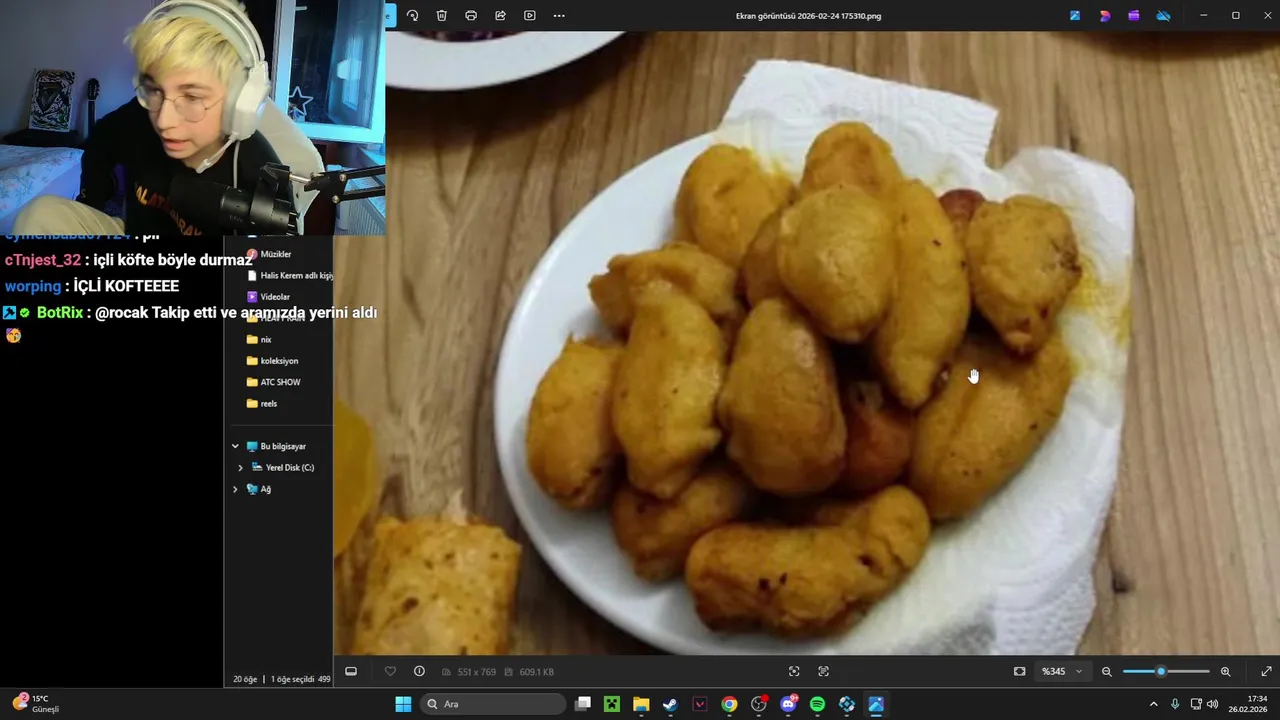
Task: Open Discord from the taskbar
Action: click(x=788, y=704)
